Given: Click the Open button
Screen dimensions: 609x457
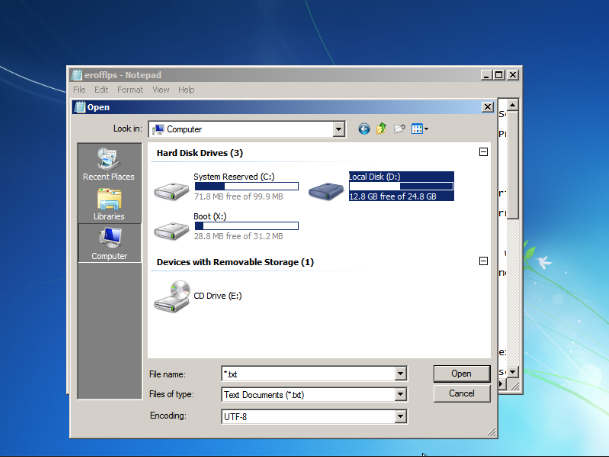Looking at the screenshot, I should [461, 374].
